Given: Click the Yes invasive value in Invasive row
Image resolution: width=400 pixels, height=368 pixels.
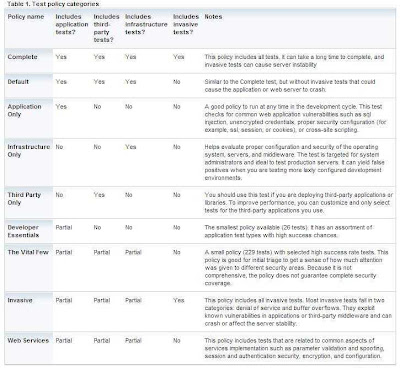Looking at the screenshot, I should tap(179, 300).
